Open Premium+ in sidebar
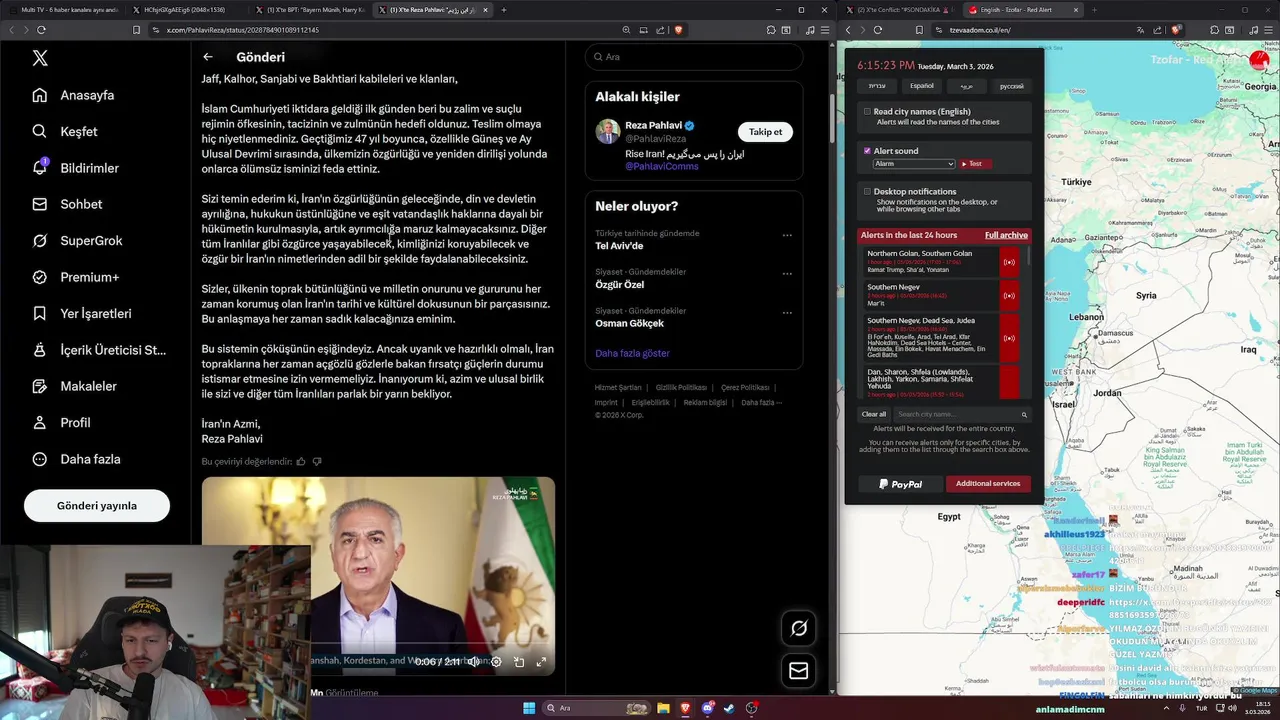This screenshot has height=720, width=1280. [76, 277]
